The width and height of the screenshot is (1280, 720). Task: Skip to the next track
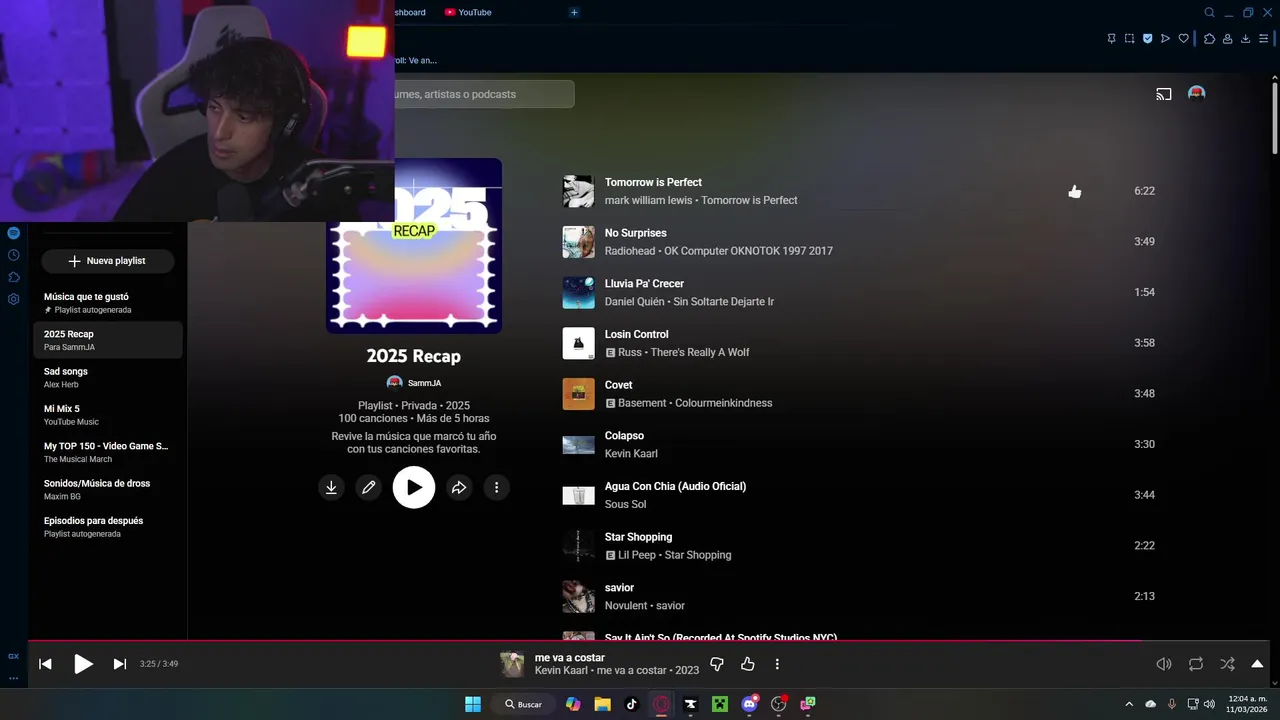pyautogui.click(x=120, y=664)
